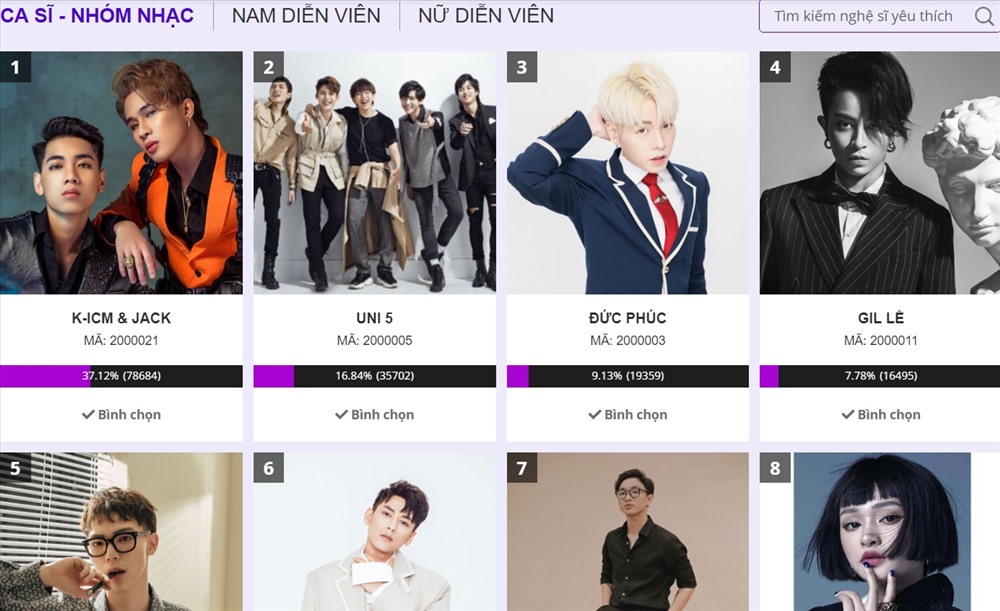Click the checkmark icon under UNI 5

341,415
